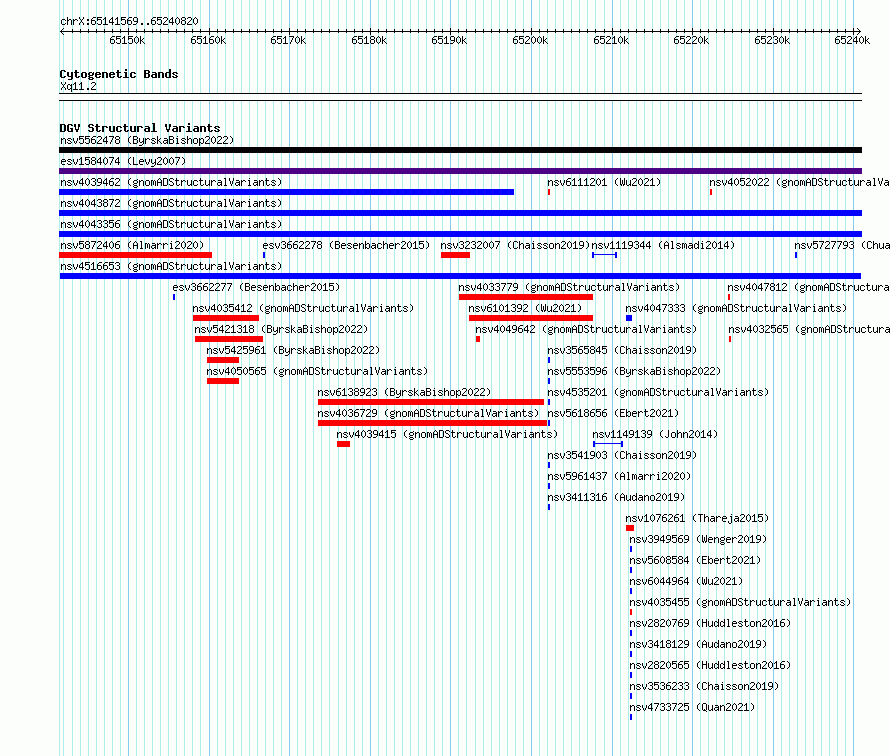Viewport: 890px width, 756px height.
Task: Click the 65240k ruler tick label
Action: [852, 40]
